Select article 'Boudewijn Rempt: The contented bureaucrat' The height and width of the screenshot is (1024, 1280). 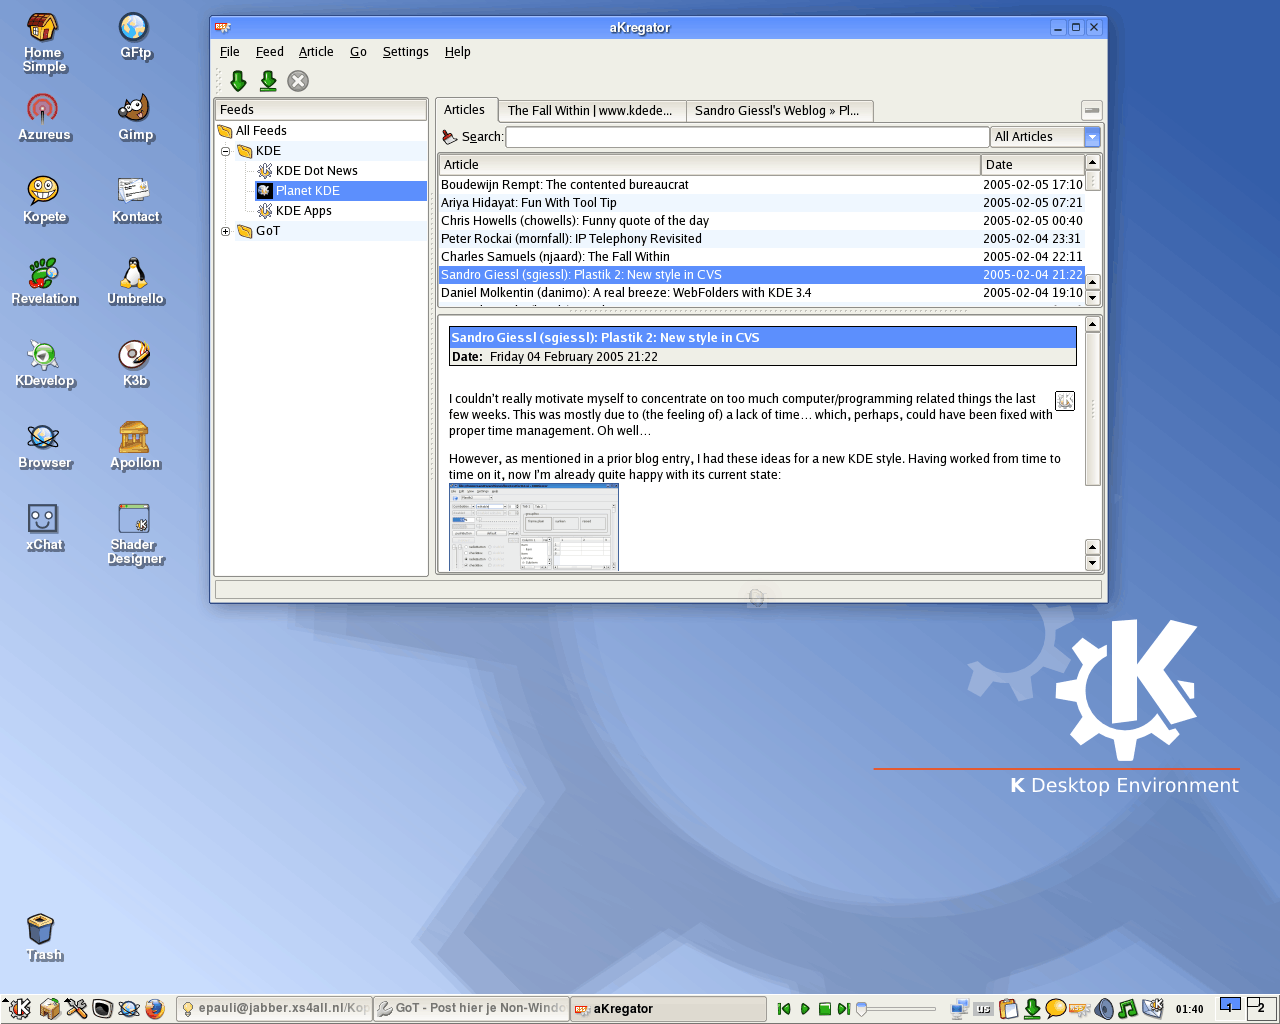click(761, 185)
